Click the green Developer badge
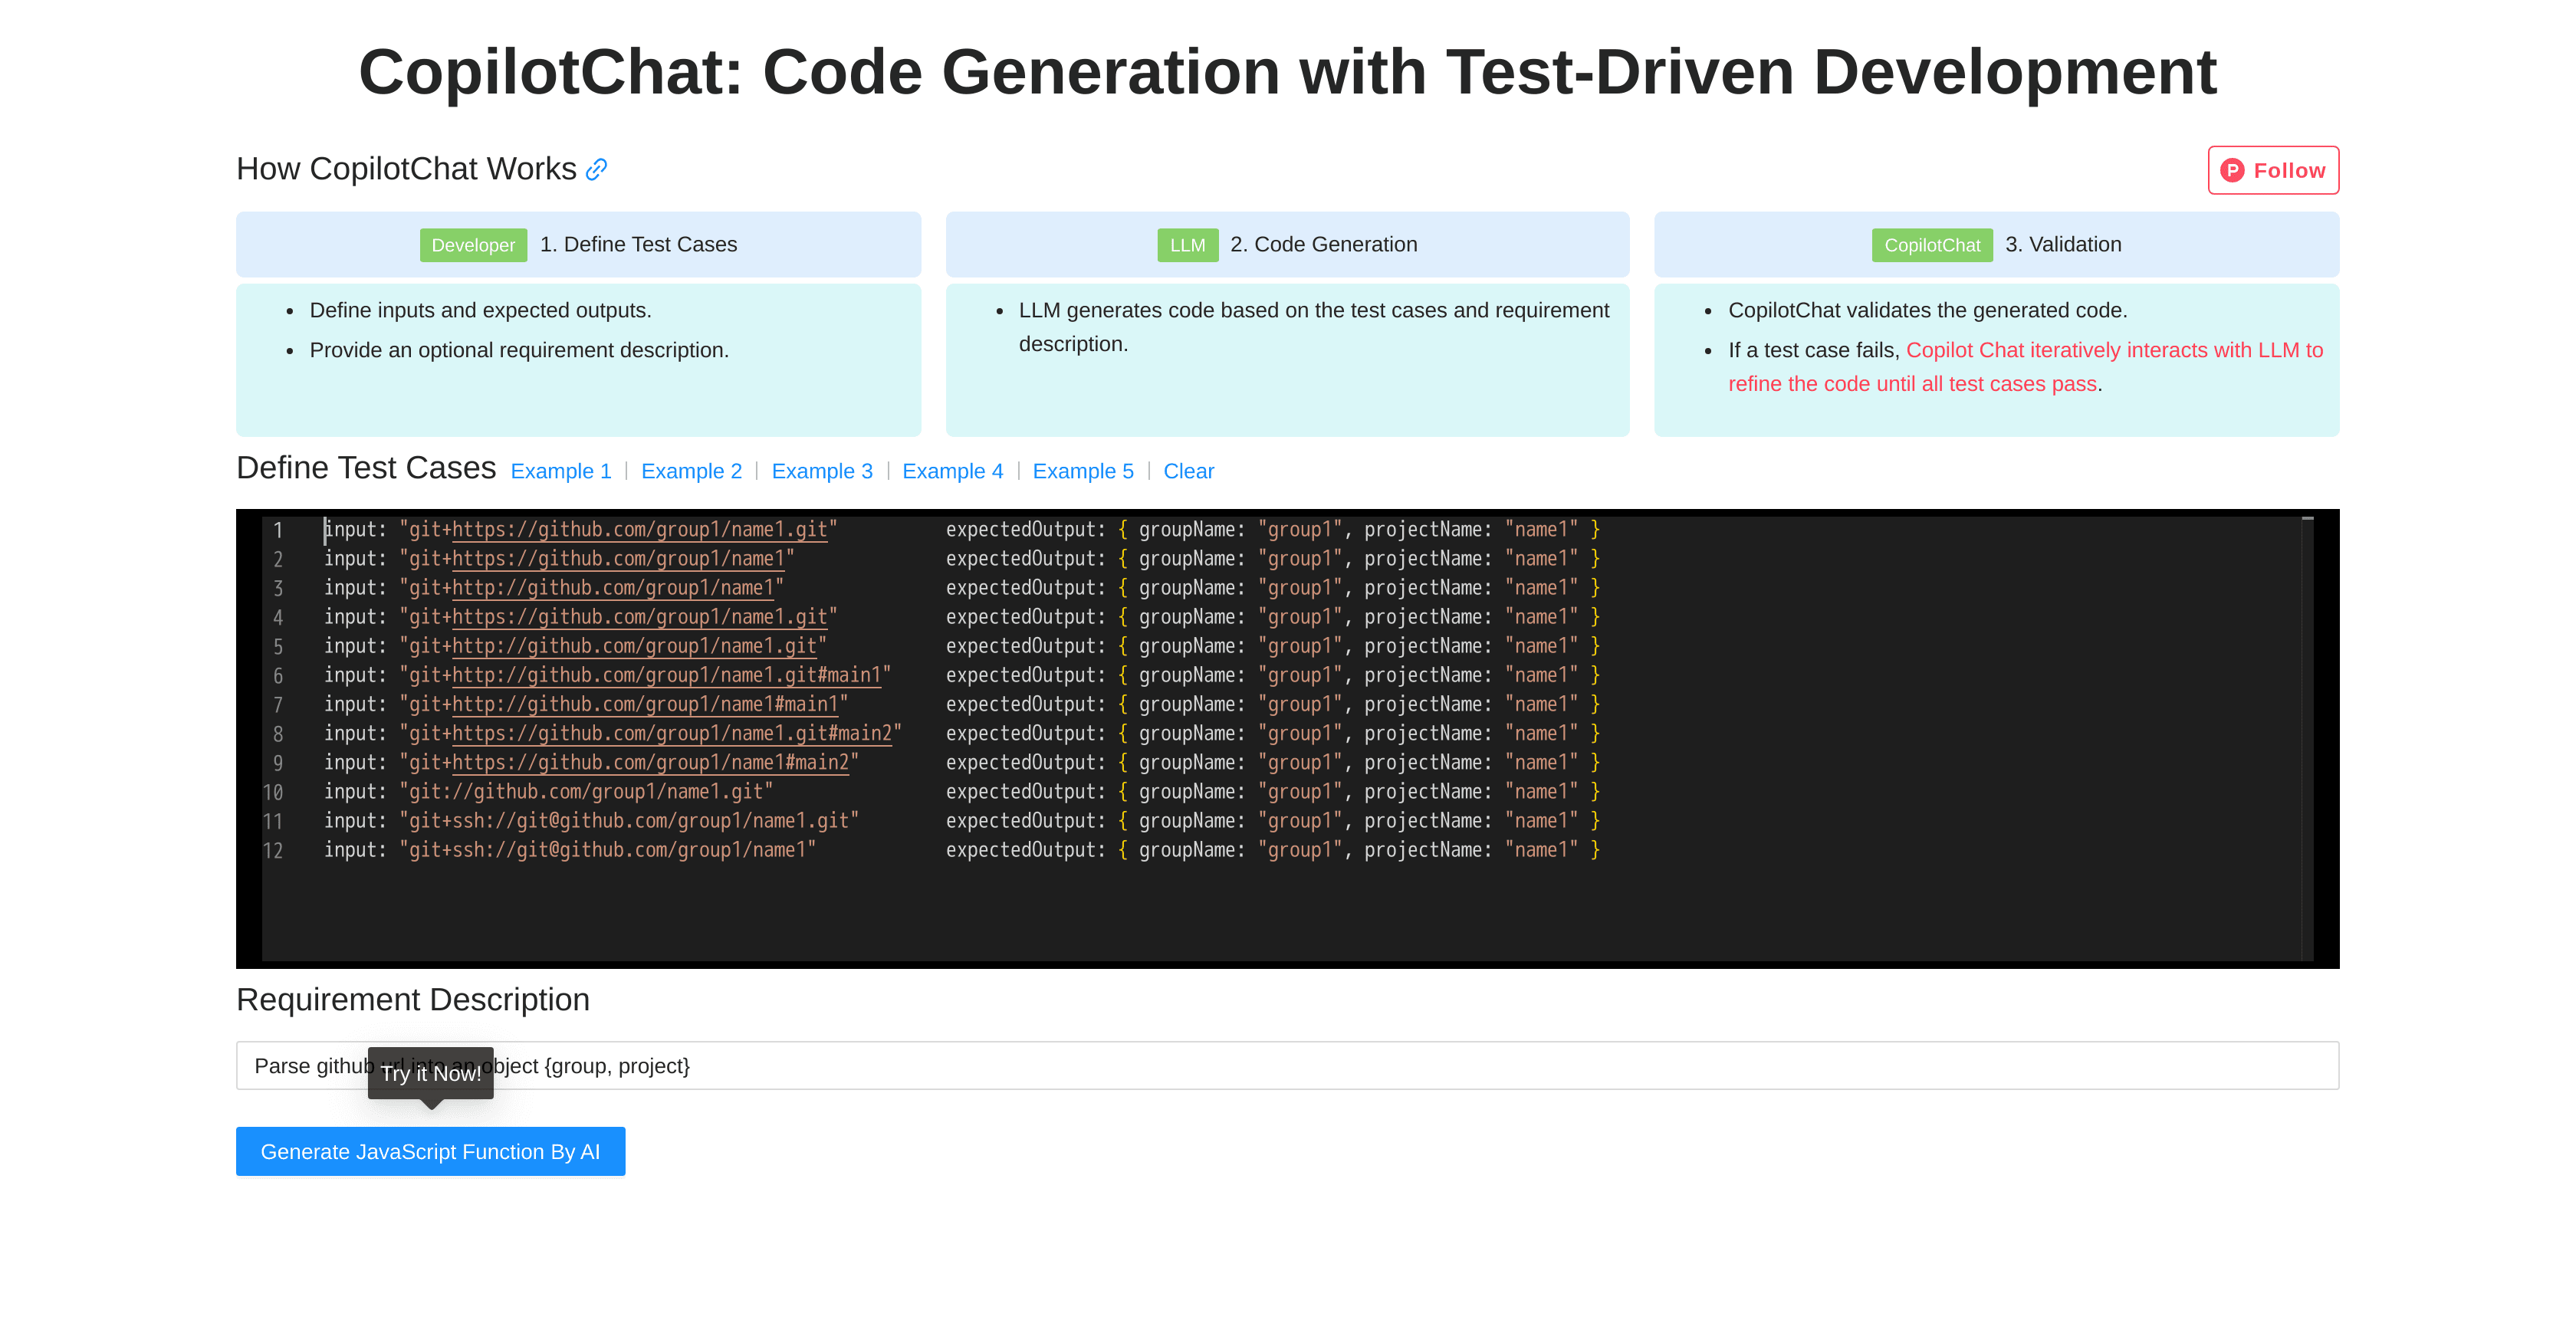Viewport: 2576px width, 1343px height. pos(473,244)
